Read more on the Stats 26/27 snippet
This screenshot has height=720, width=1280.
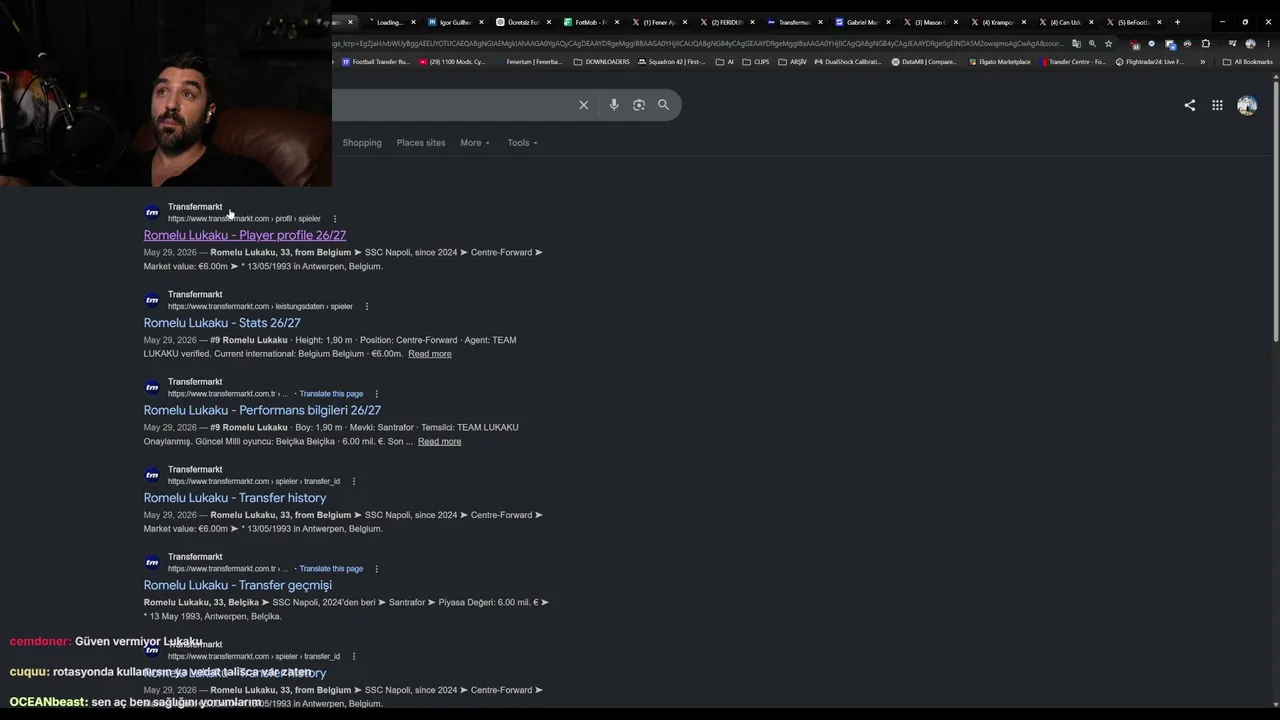click(430, 354)
